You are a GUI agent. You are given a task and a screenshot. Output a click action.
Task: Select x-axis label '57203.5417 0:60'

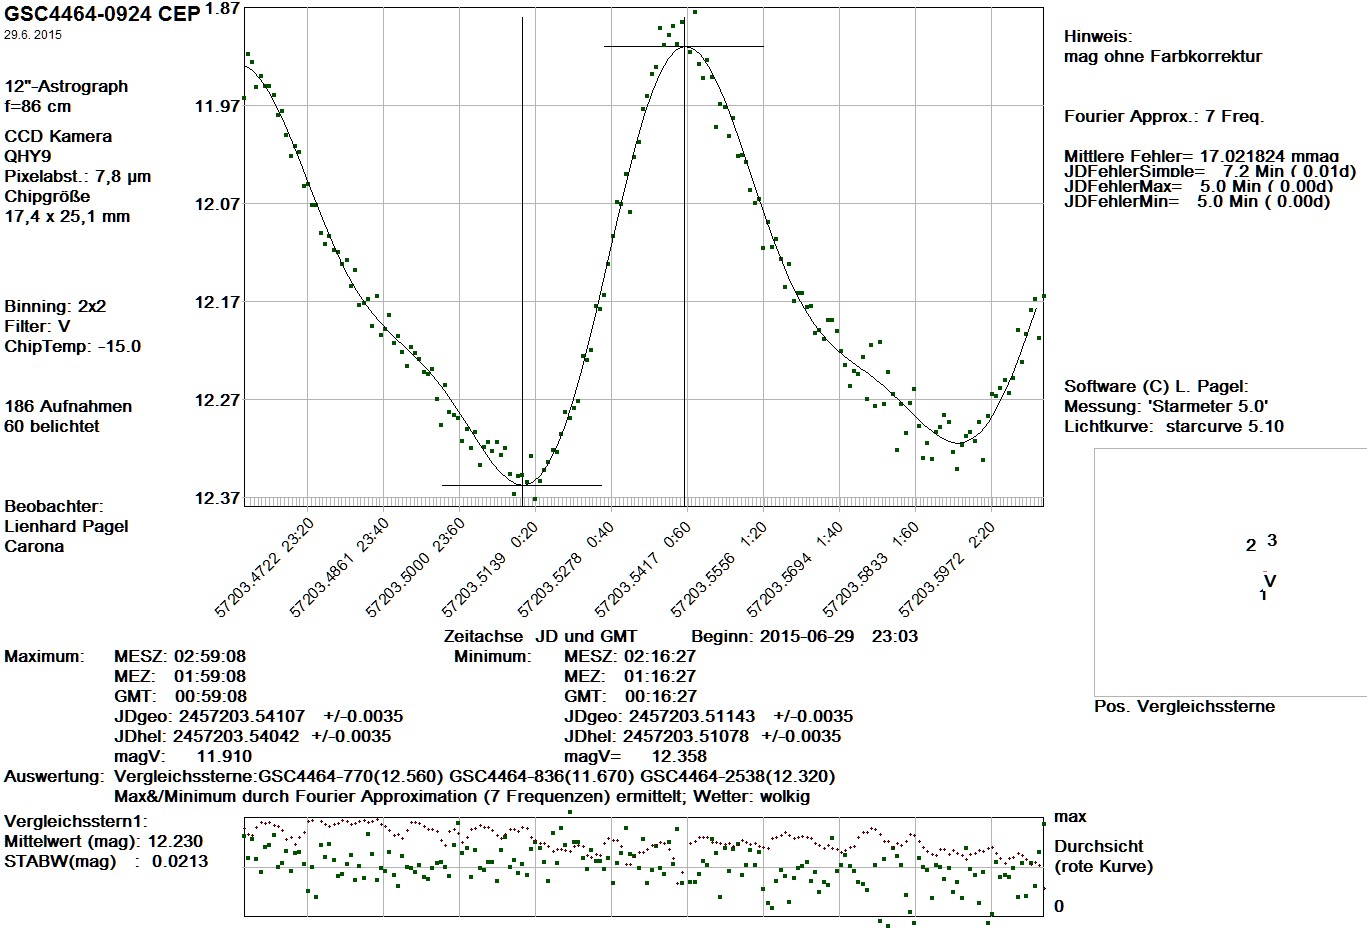click(x=645, y=567)
